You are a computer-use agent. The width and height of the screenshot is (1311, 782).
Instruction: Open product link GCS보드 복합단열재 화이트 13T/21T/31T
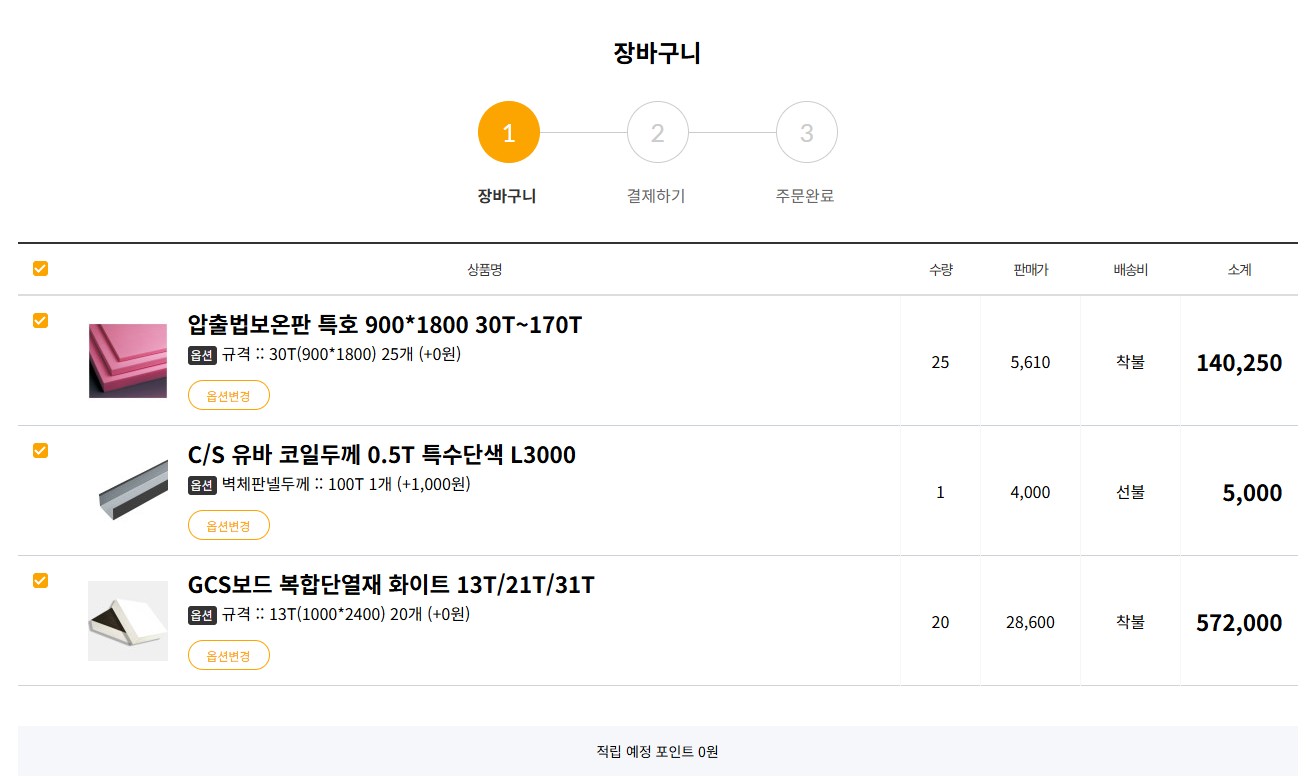391,585
